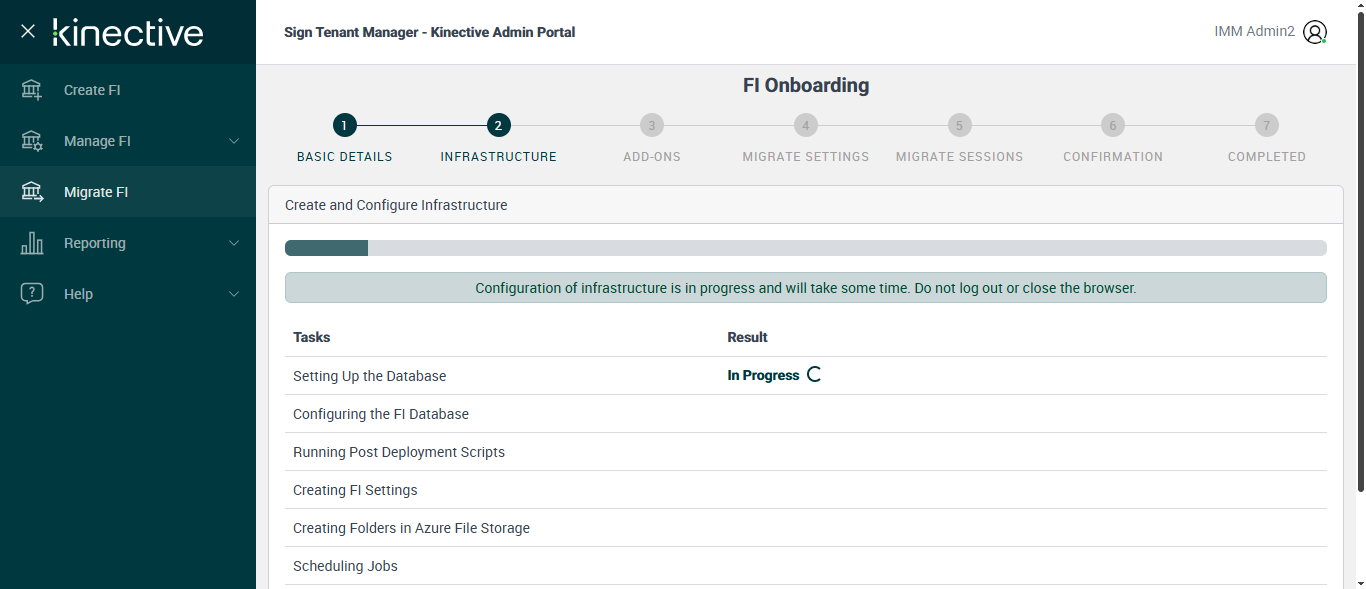Click the In Progress loading spinner
The height and width of the screenshot is (589, 1366).
tap(814, 376)
